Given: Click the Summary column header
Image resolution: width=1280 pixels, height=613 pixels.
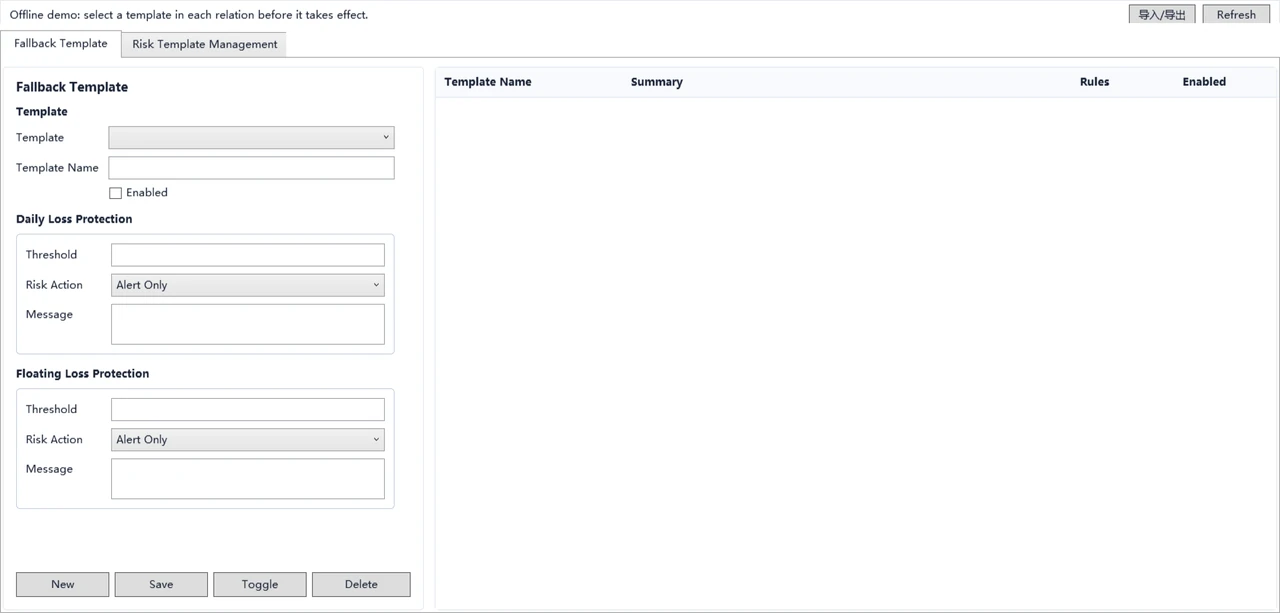Looking at the screenshot, I should click(657, 82).
